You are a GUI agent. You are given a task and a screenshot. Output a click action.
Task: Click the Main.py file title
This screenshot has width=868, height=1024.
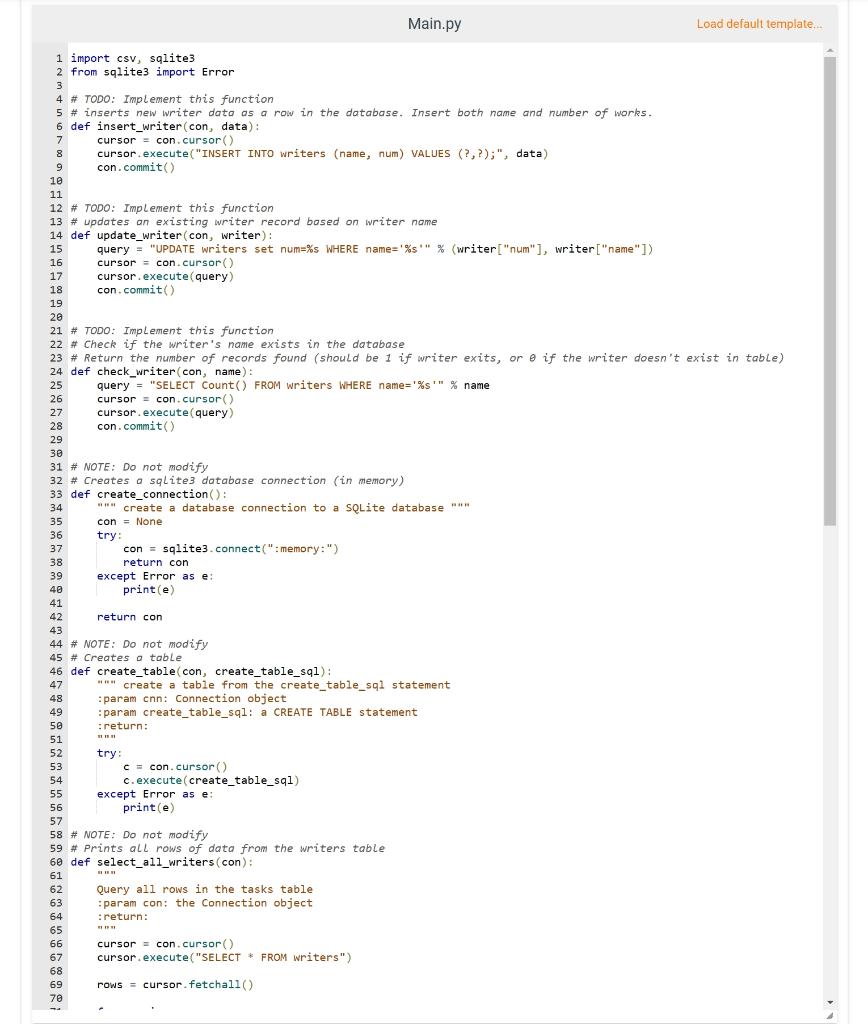pyautogui.click(x=432, y=22)
